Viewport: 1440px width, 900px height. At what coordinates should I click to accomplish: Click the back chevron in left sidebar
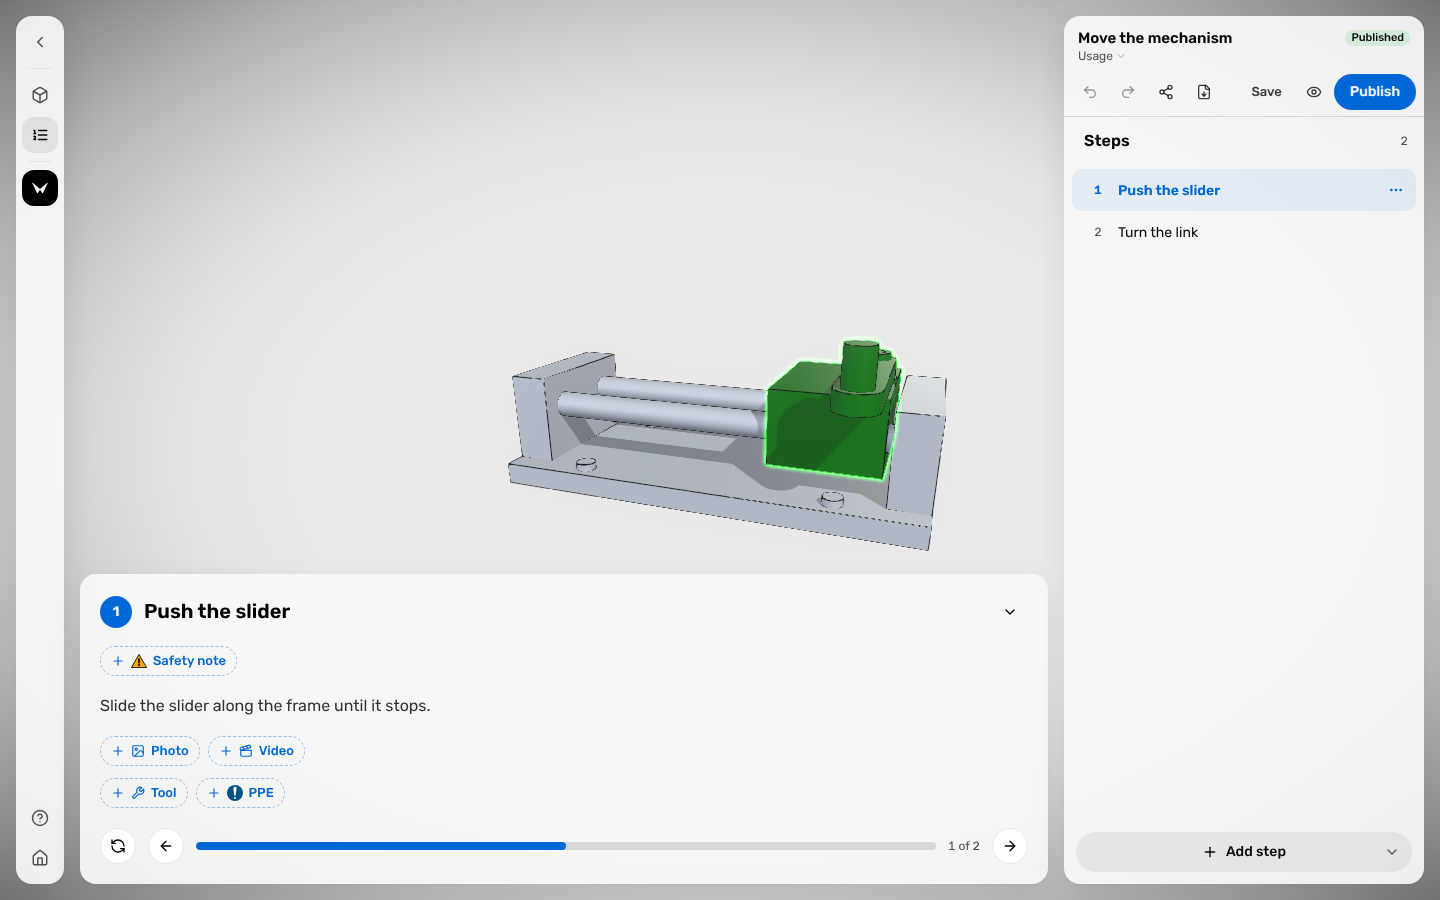point(40,42)
